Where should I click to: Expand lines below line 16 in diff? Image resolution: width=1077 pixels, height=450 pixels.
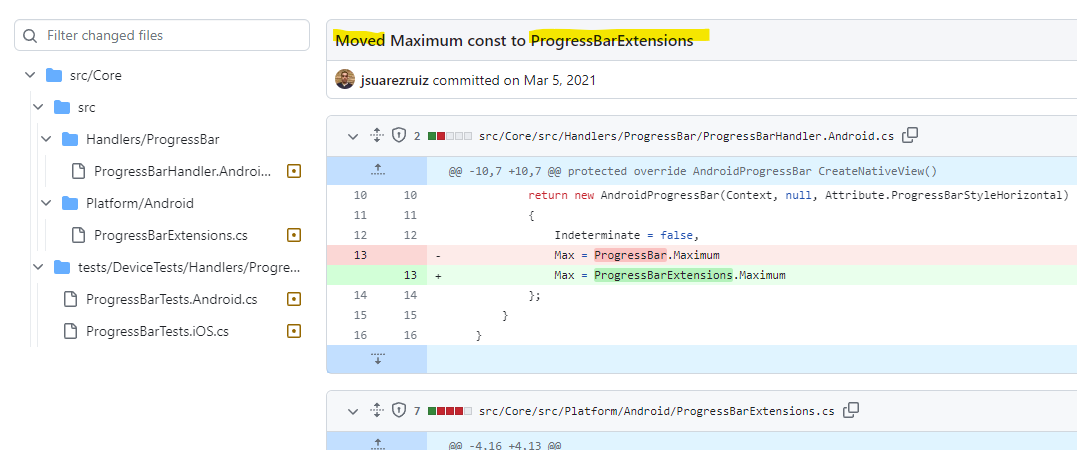point(377,358)
